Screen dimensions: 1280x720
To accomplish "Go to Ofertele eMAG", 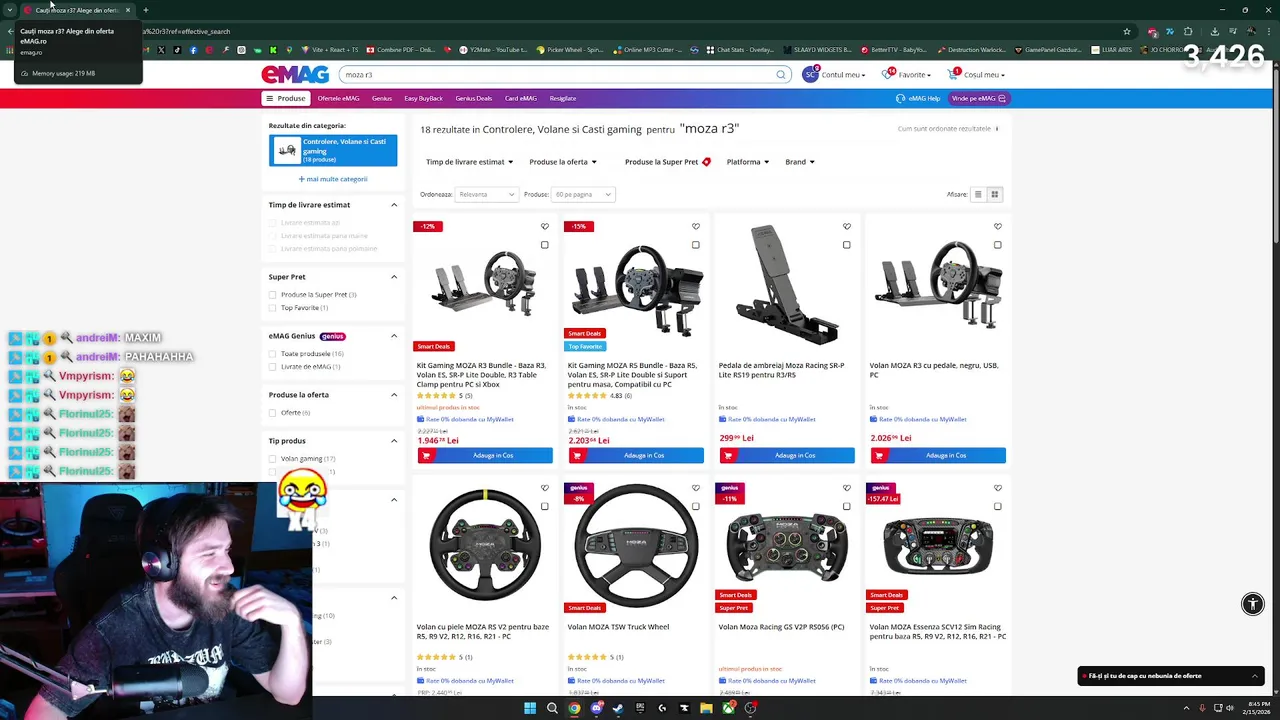I will [x=338, y=98].
